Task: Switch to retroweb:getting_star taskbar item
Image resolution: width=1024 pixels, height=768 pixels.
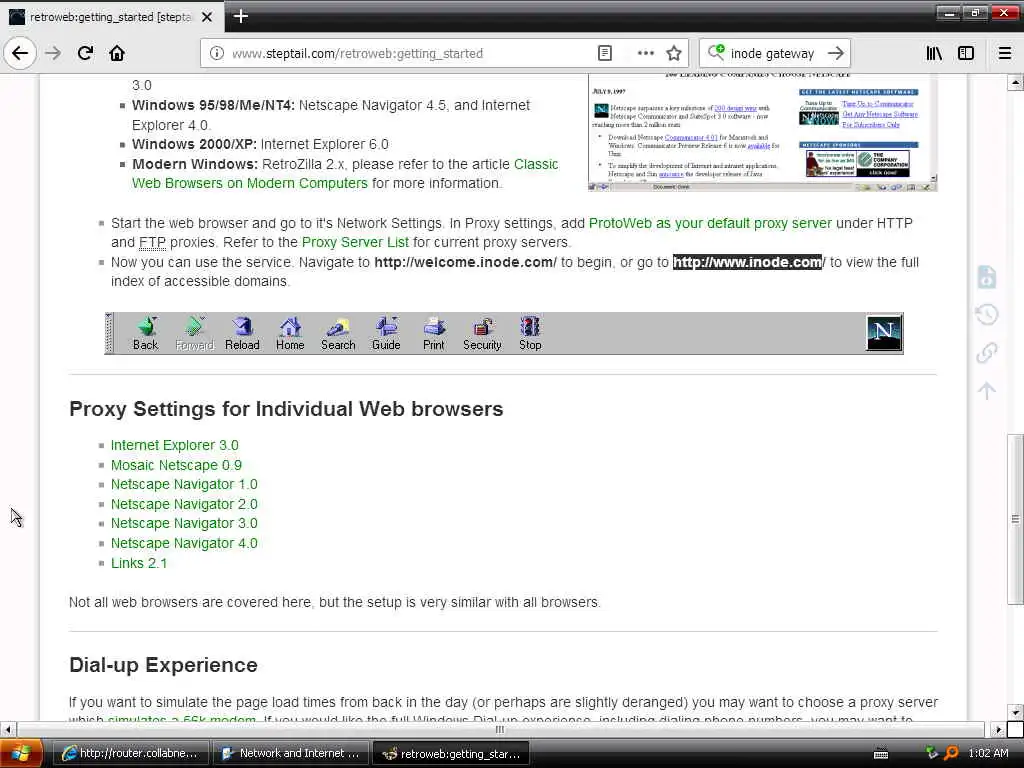Action: pyautogui.click(x=451, y=753)
